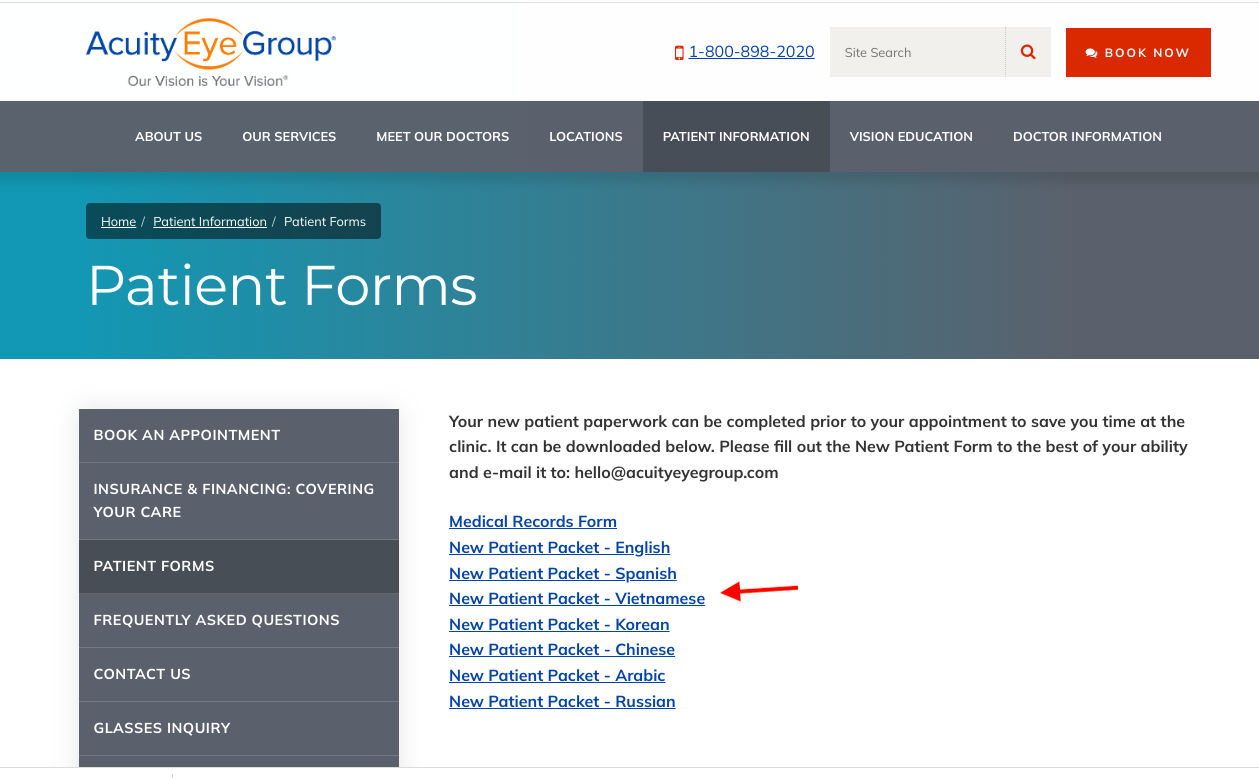Viewport: 1259px width, 778px height.
Task: Click the Book Now button
Action: [1138, 52]
